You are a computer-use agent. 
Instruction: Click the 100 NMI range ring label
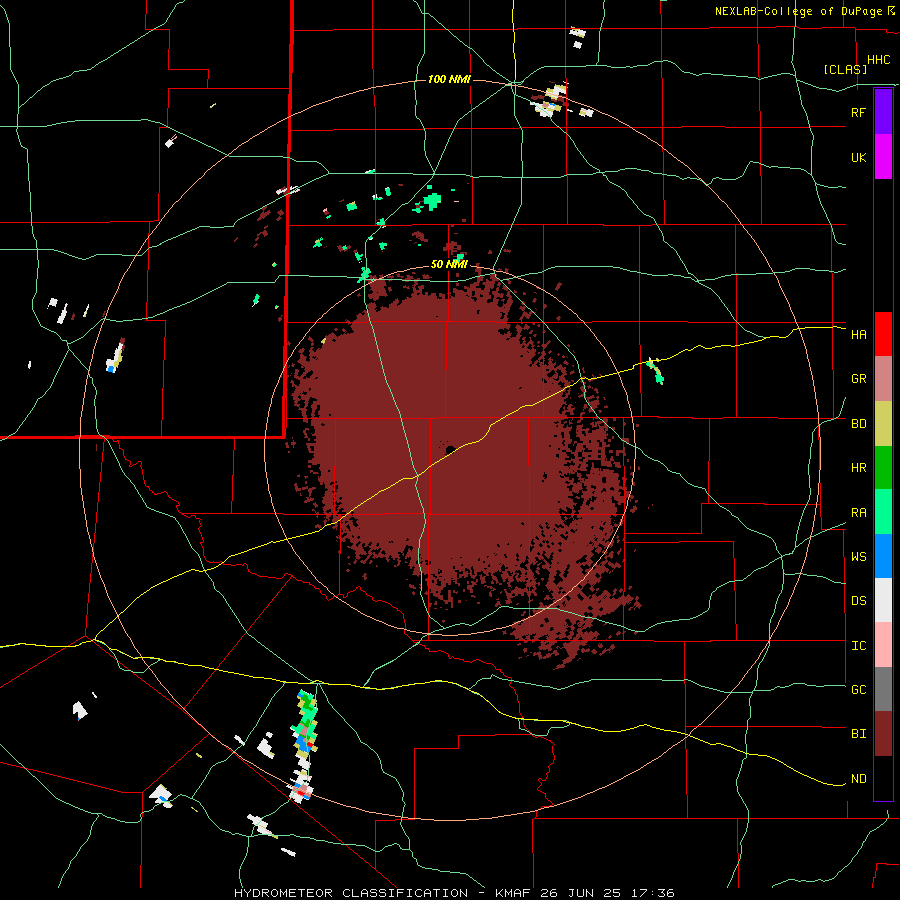click(x=449, y=79)
